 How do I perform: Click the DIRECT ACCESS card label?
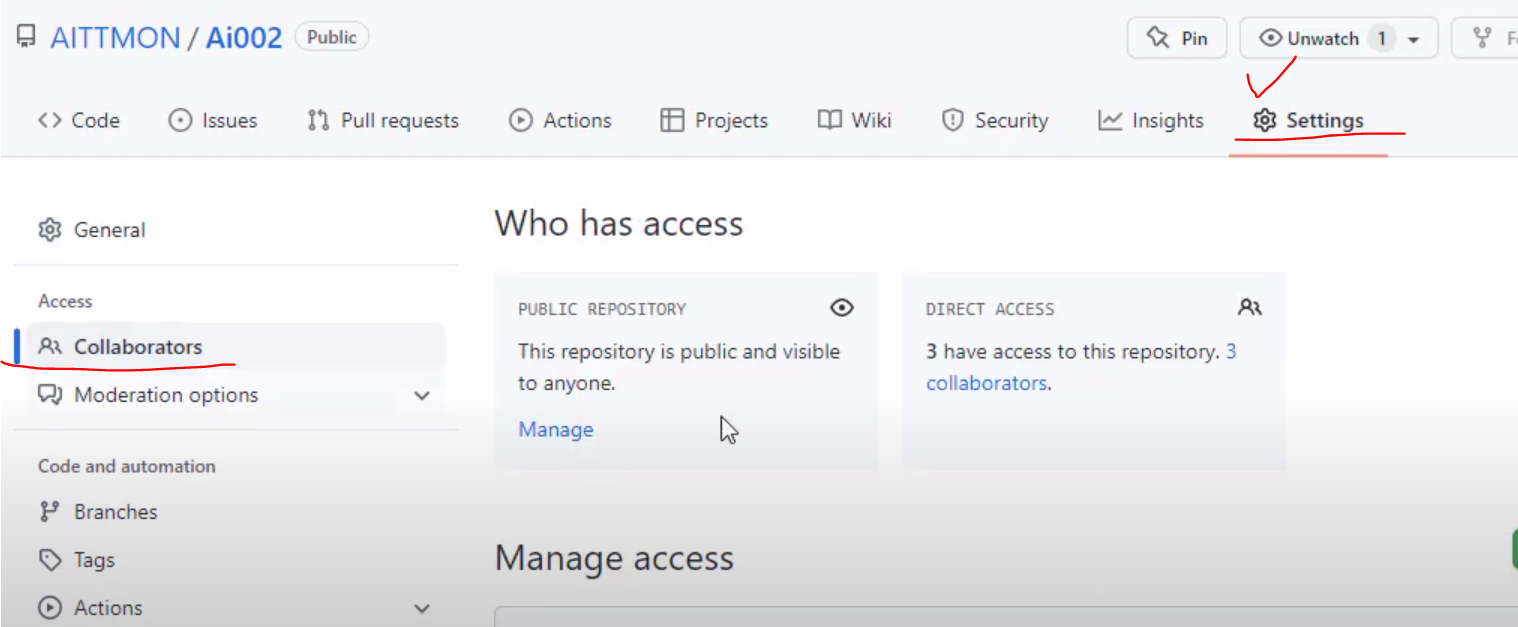tap(990, 309)
